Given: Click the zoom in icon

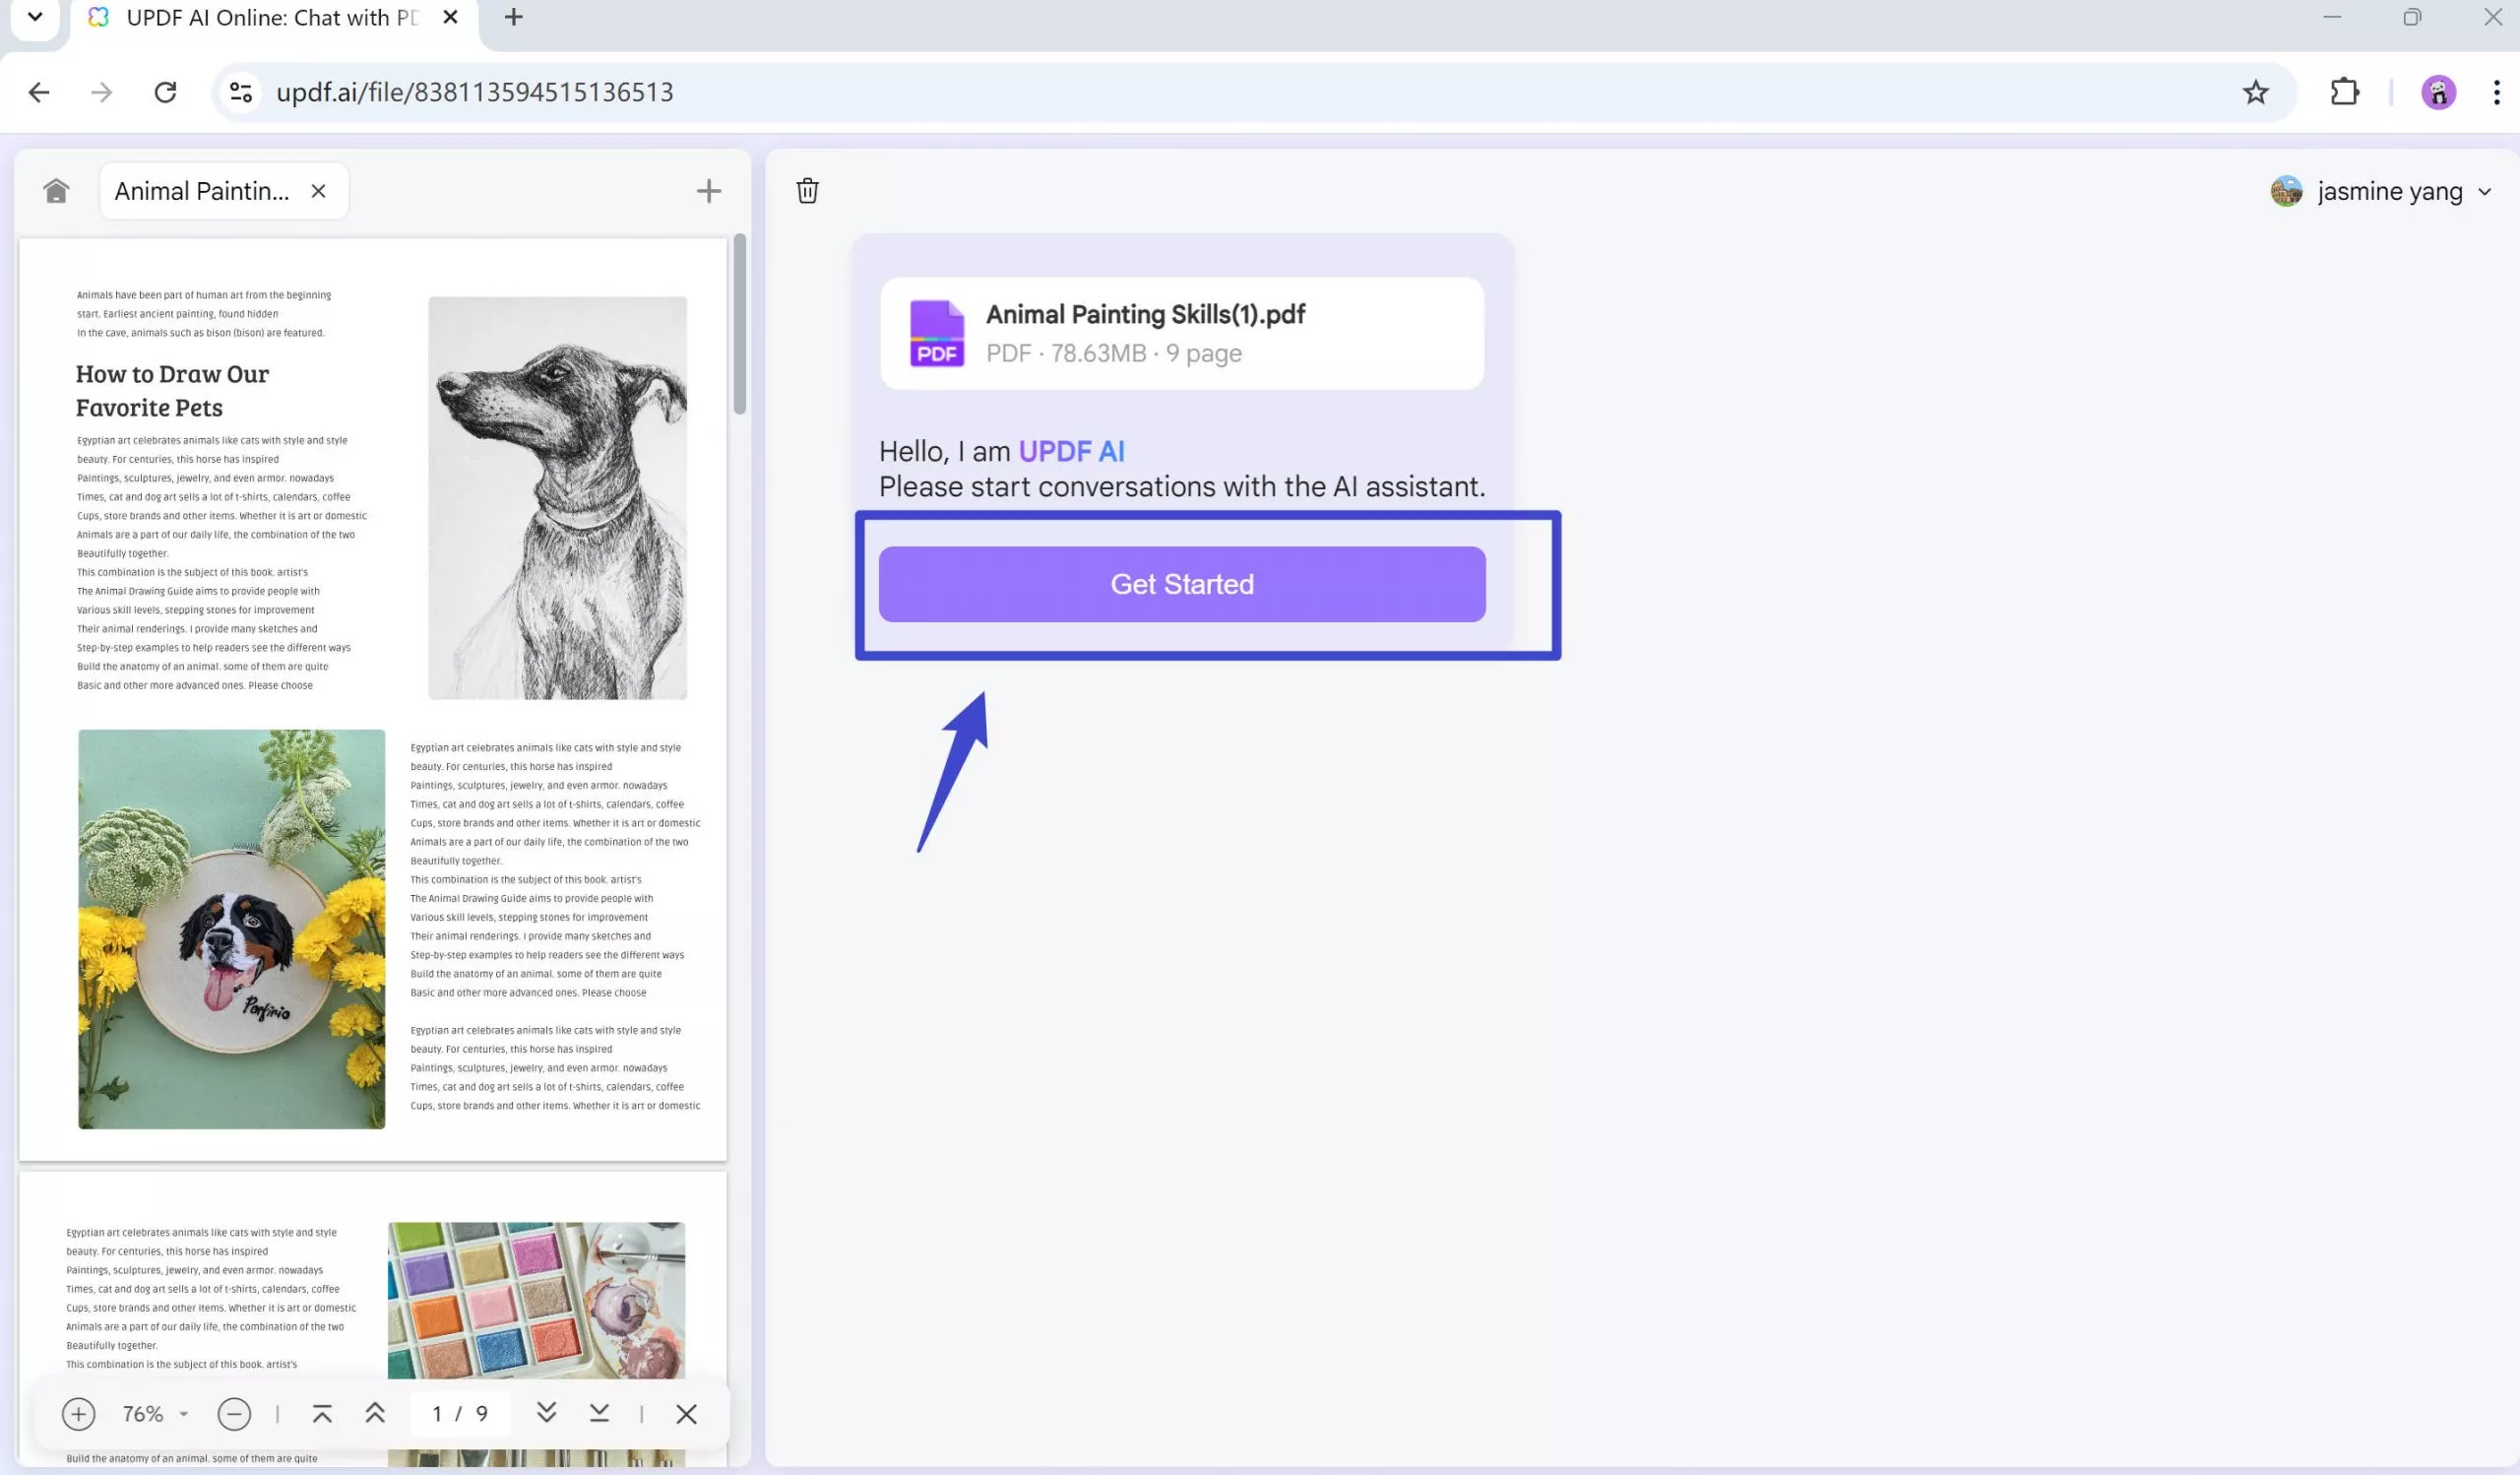Looking at the screenshot, I should [x=79, y=1413].
